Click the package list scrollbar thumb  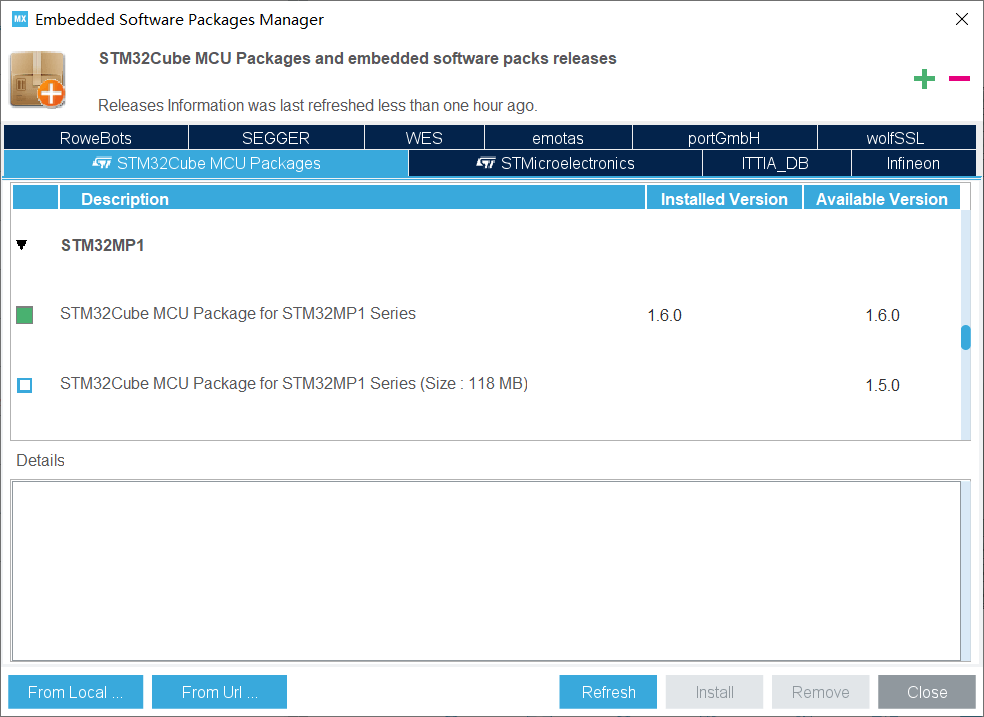966,337
